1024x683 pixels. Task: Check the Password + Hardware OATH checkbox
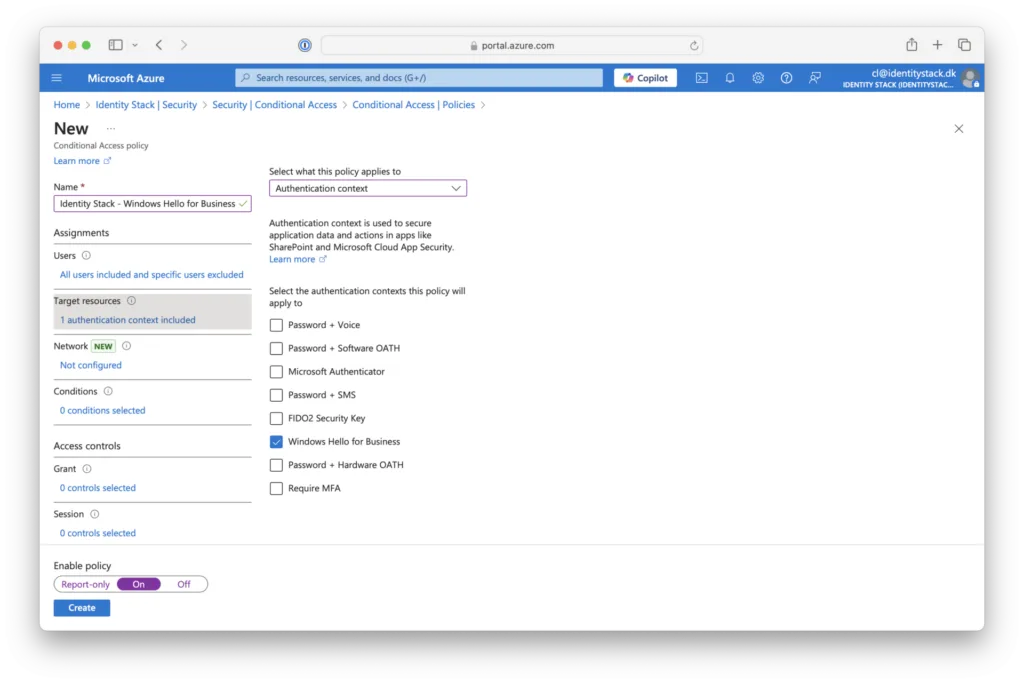click(276, 465)
